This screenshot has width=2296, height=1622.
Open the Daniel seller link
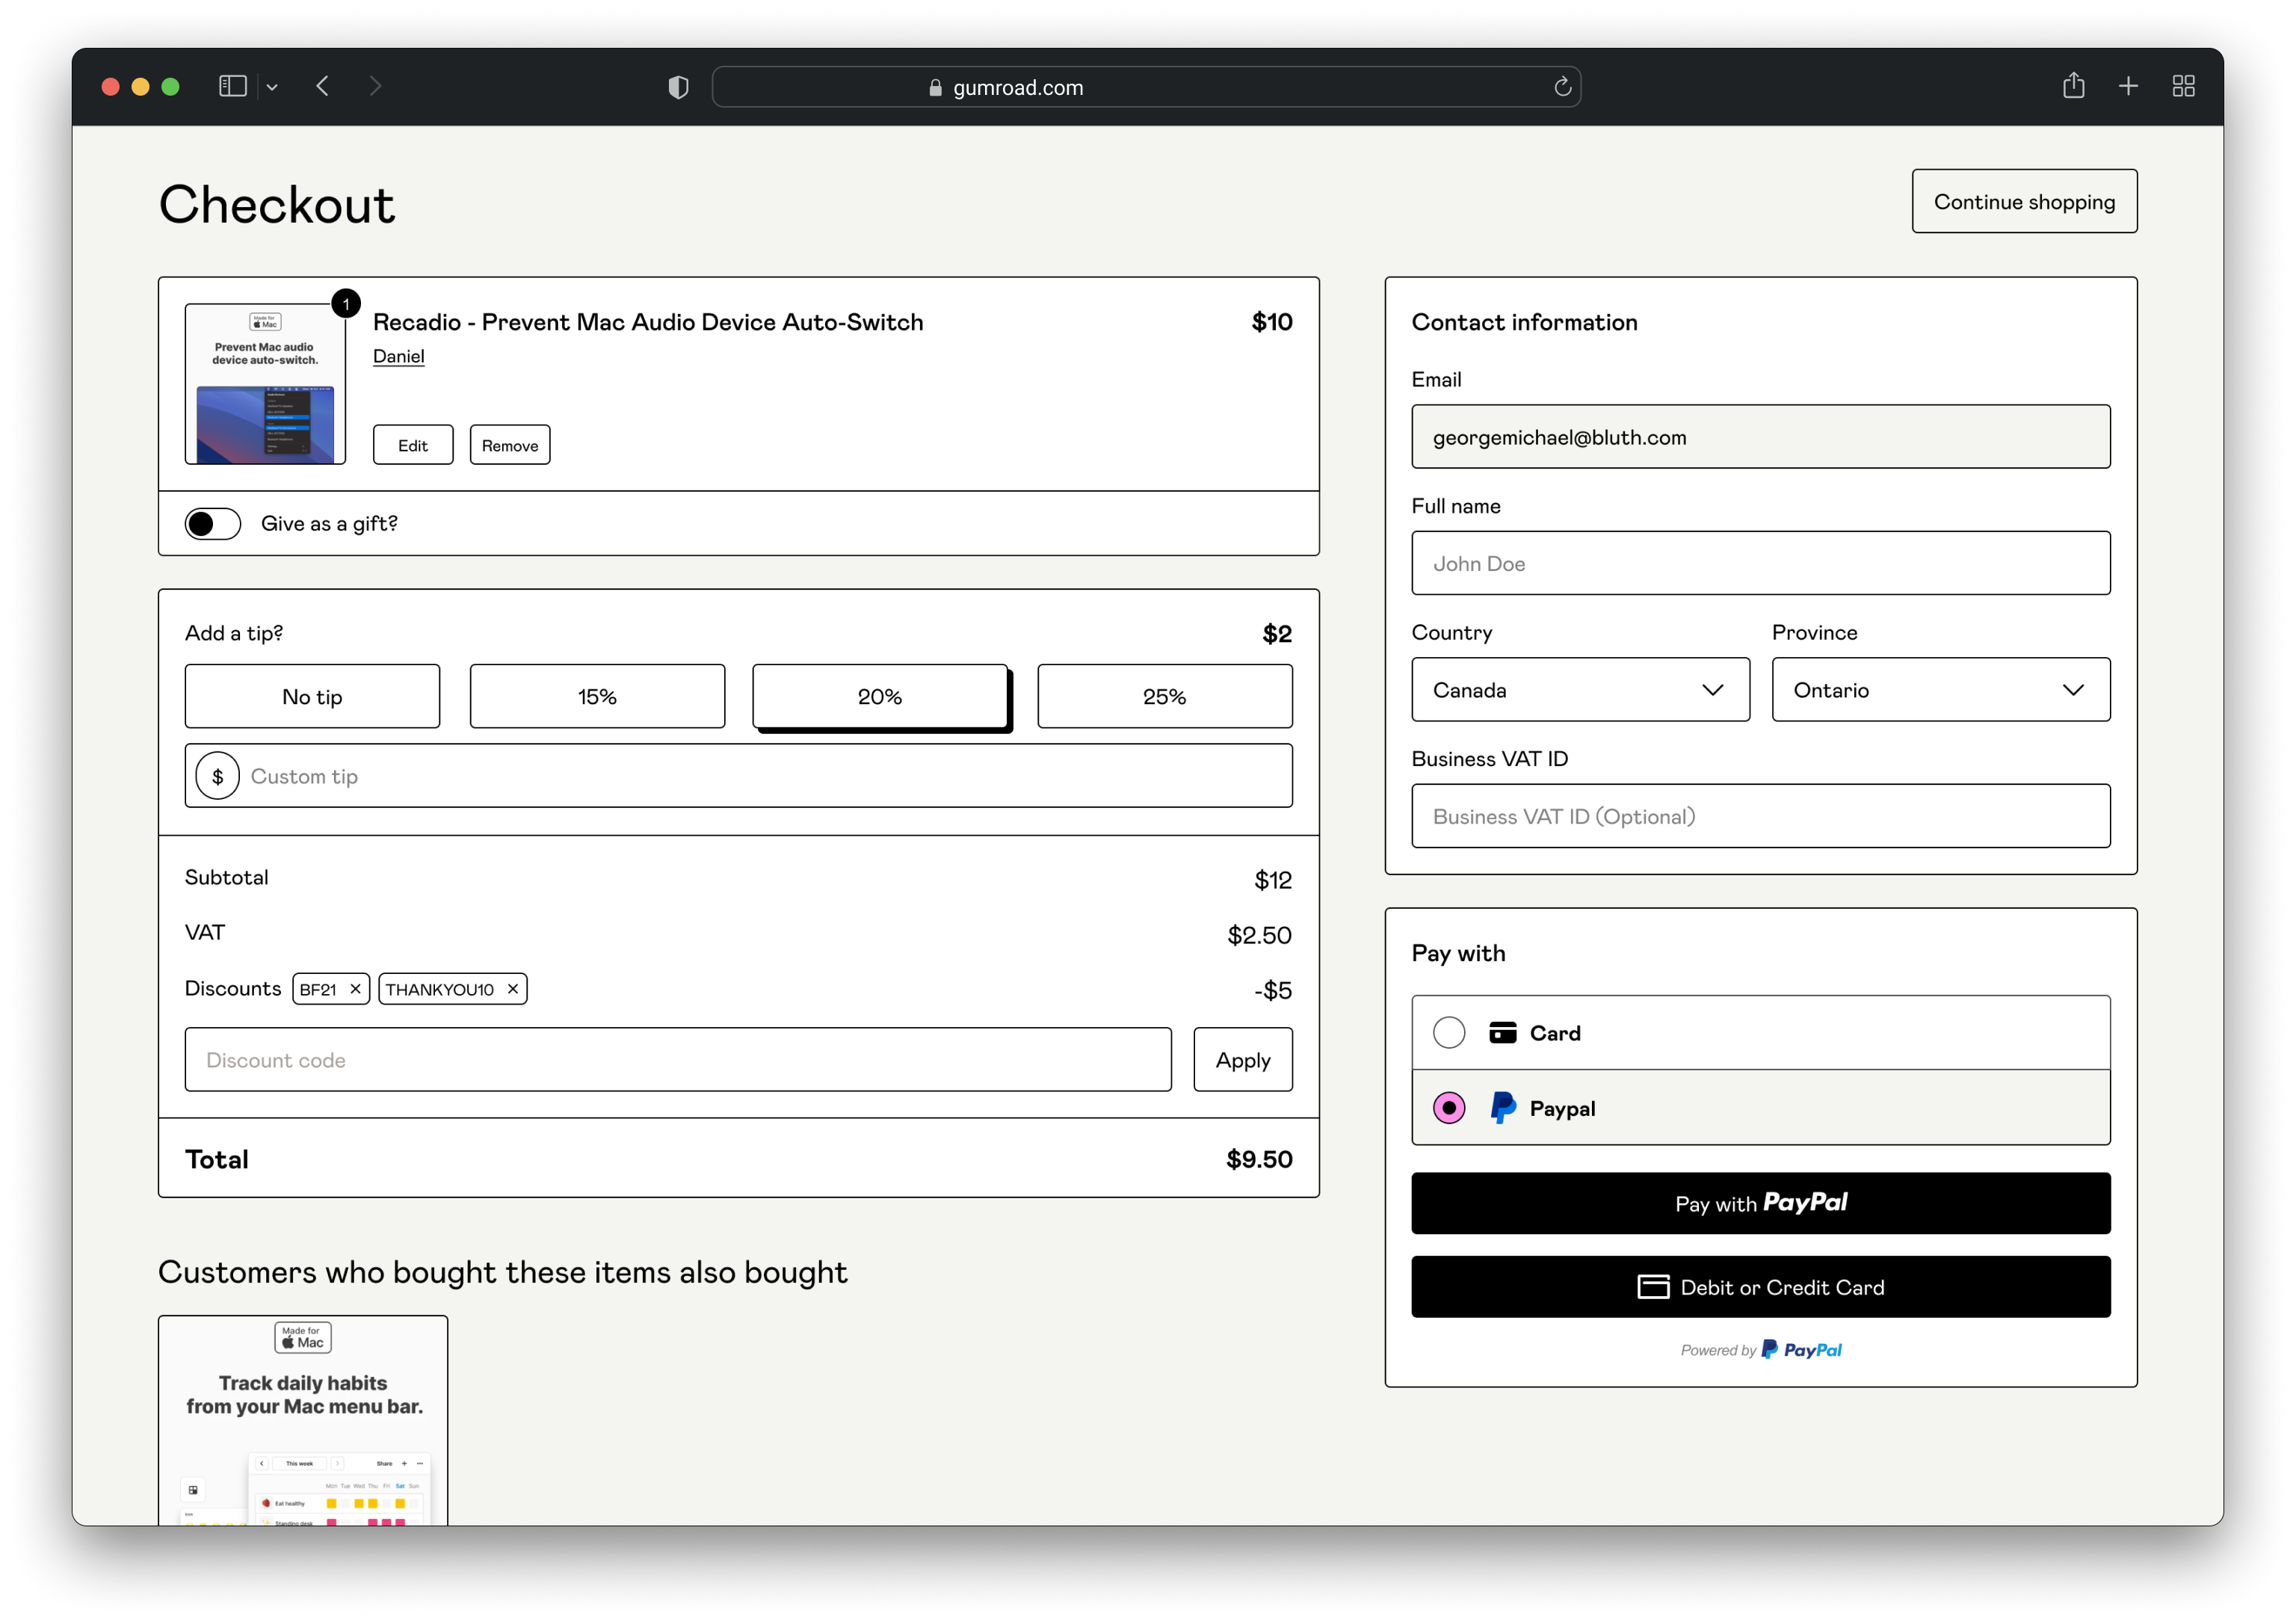[398, 356]
